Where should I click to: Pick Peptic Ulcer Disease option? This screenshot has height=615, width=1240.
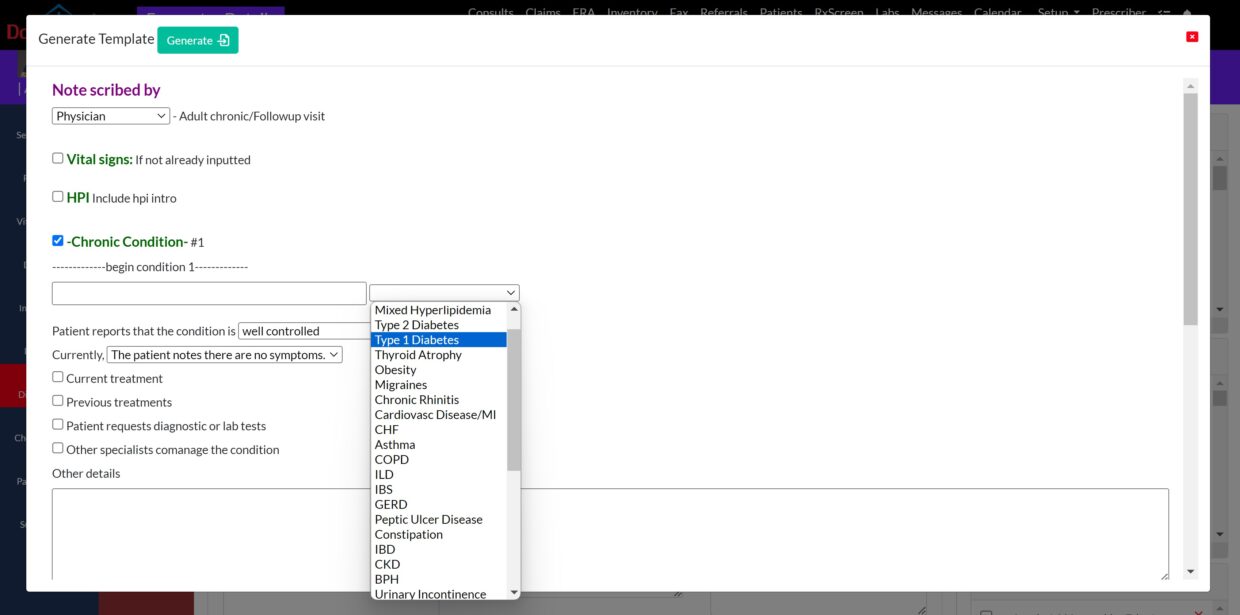pyautogui.click(x=428, y=520)
